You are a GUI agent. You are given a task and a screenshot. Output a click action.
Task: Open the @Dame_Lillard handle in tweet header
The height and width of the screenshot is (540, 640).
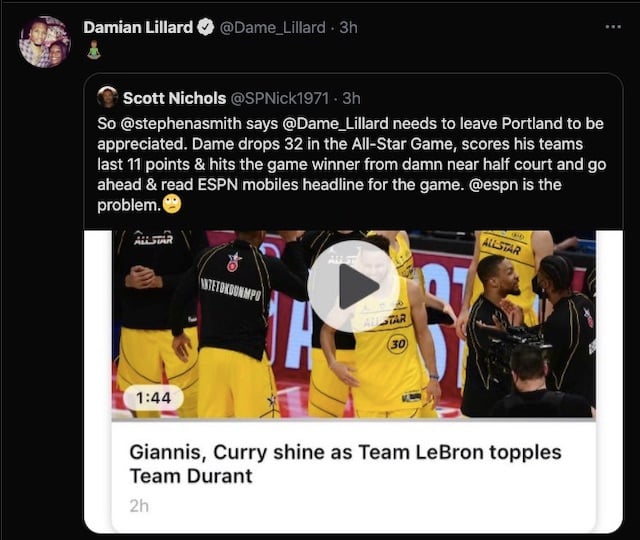point(273,28)
